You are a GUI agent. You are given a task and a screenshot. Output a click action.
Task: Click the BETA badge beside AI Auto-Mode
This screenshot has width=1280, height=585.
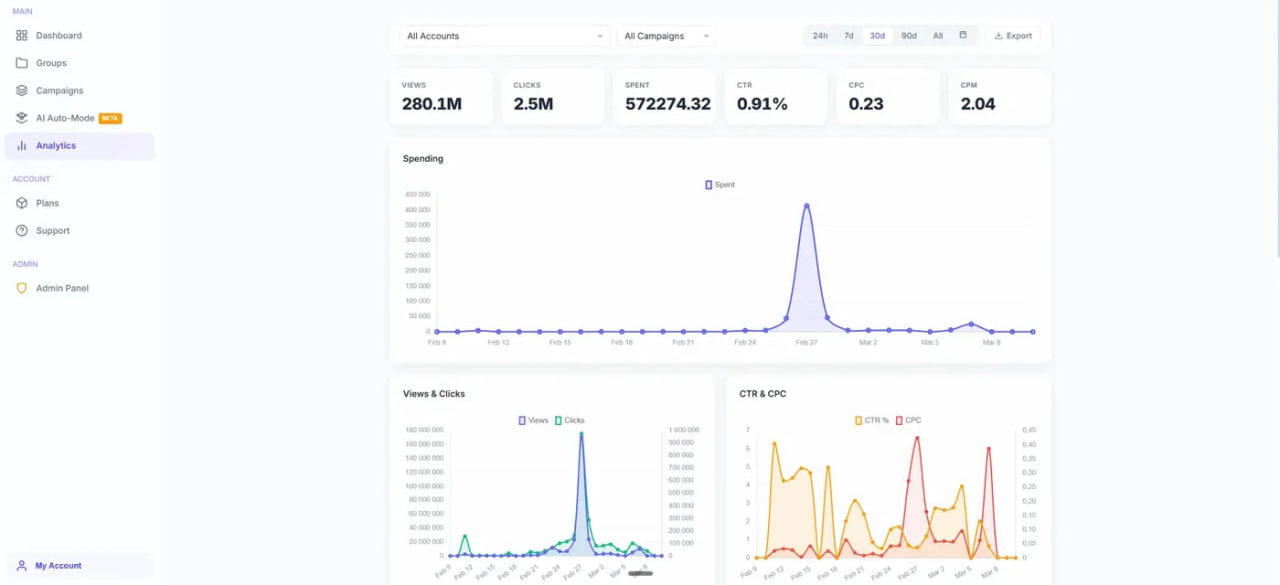(110, 118)
